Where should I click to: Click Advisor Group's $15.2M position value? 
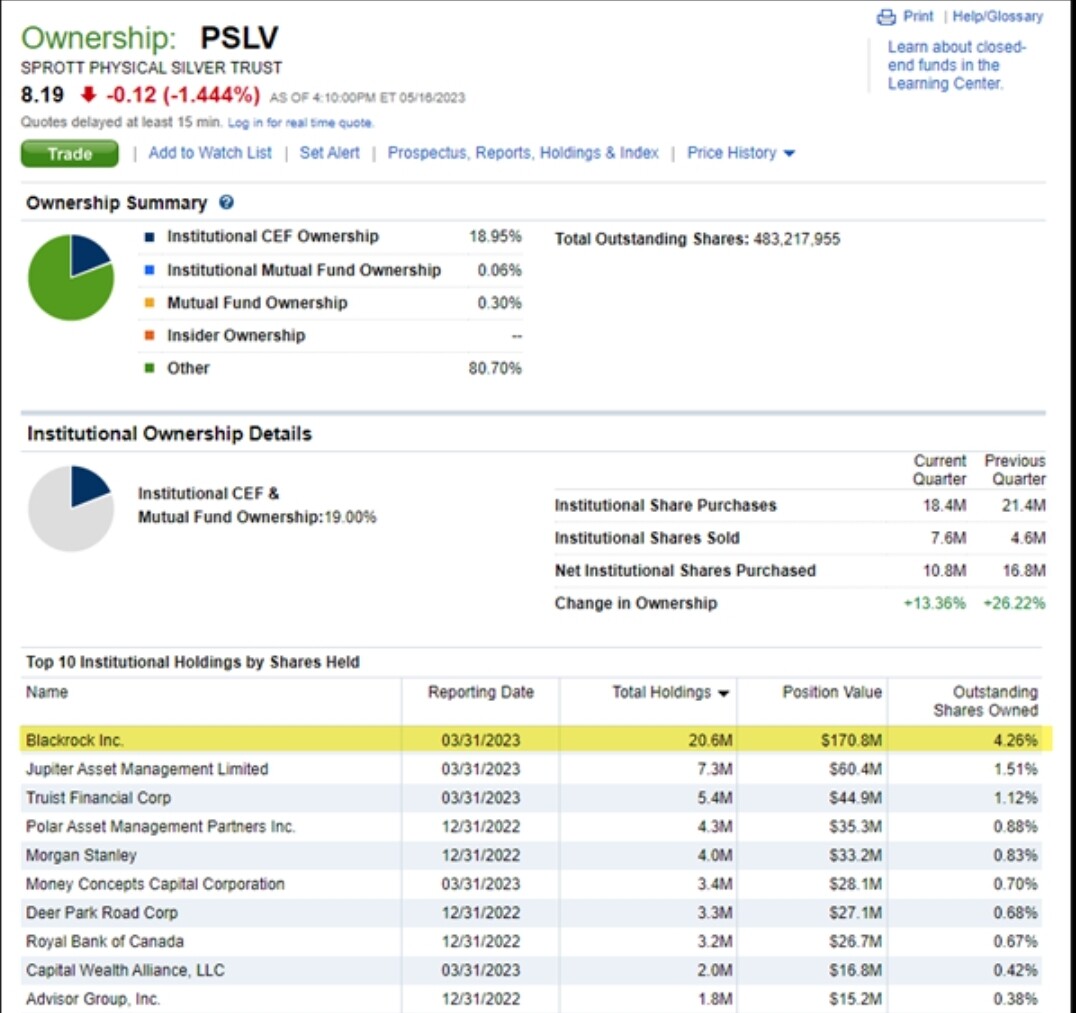point(855,999)
